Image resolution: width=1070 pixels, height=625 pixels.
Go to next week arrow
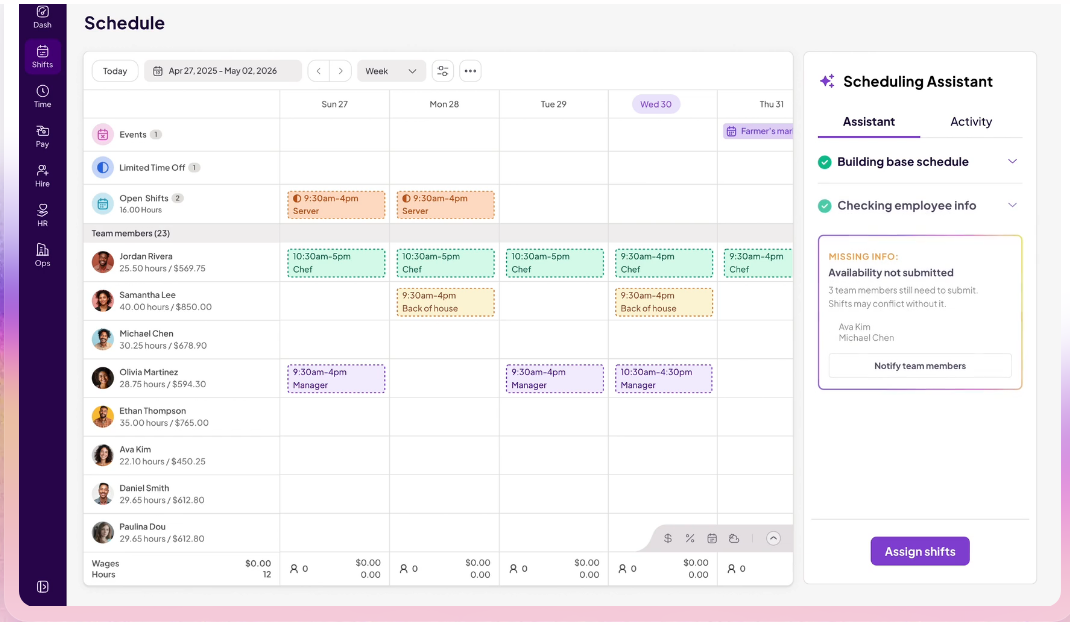341,71
